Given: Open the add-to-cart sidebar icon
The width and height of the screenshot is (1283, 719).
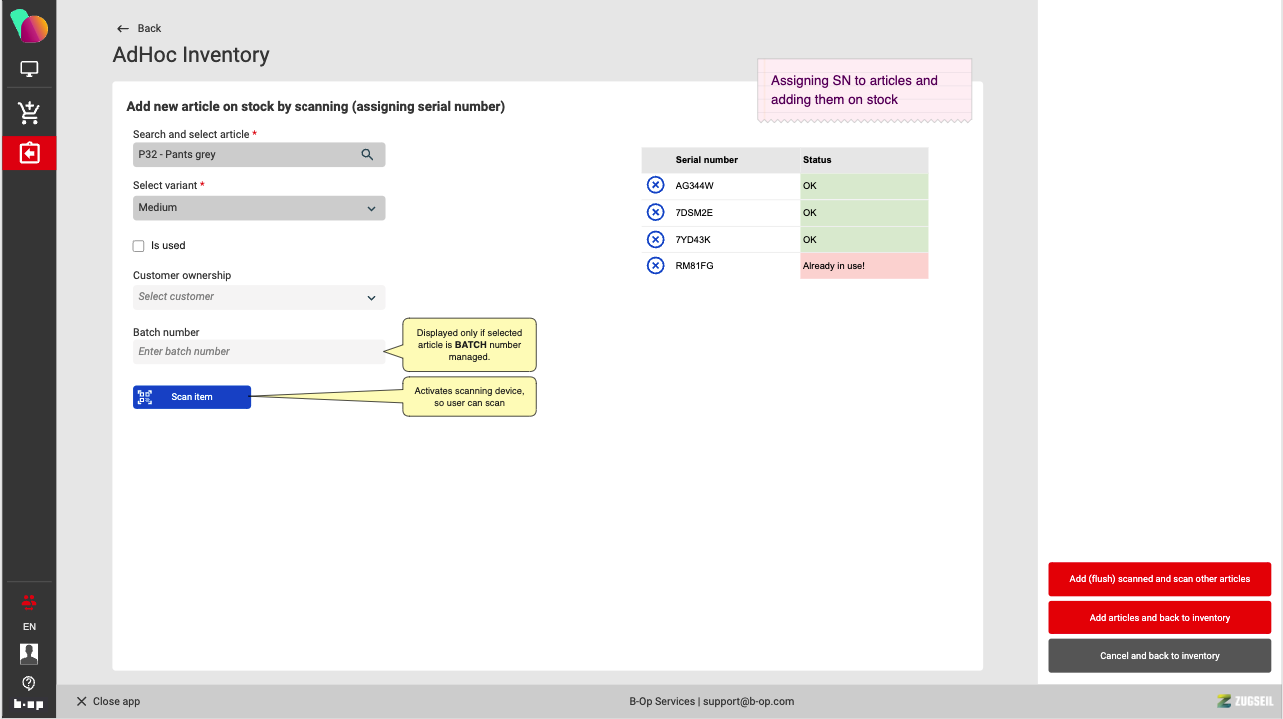Looking at the screenshot, I should tap(29, 113).
